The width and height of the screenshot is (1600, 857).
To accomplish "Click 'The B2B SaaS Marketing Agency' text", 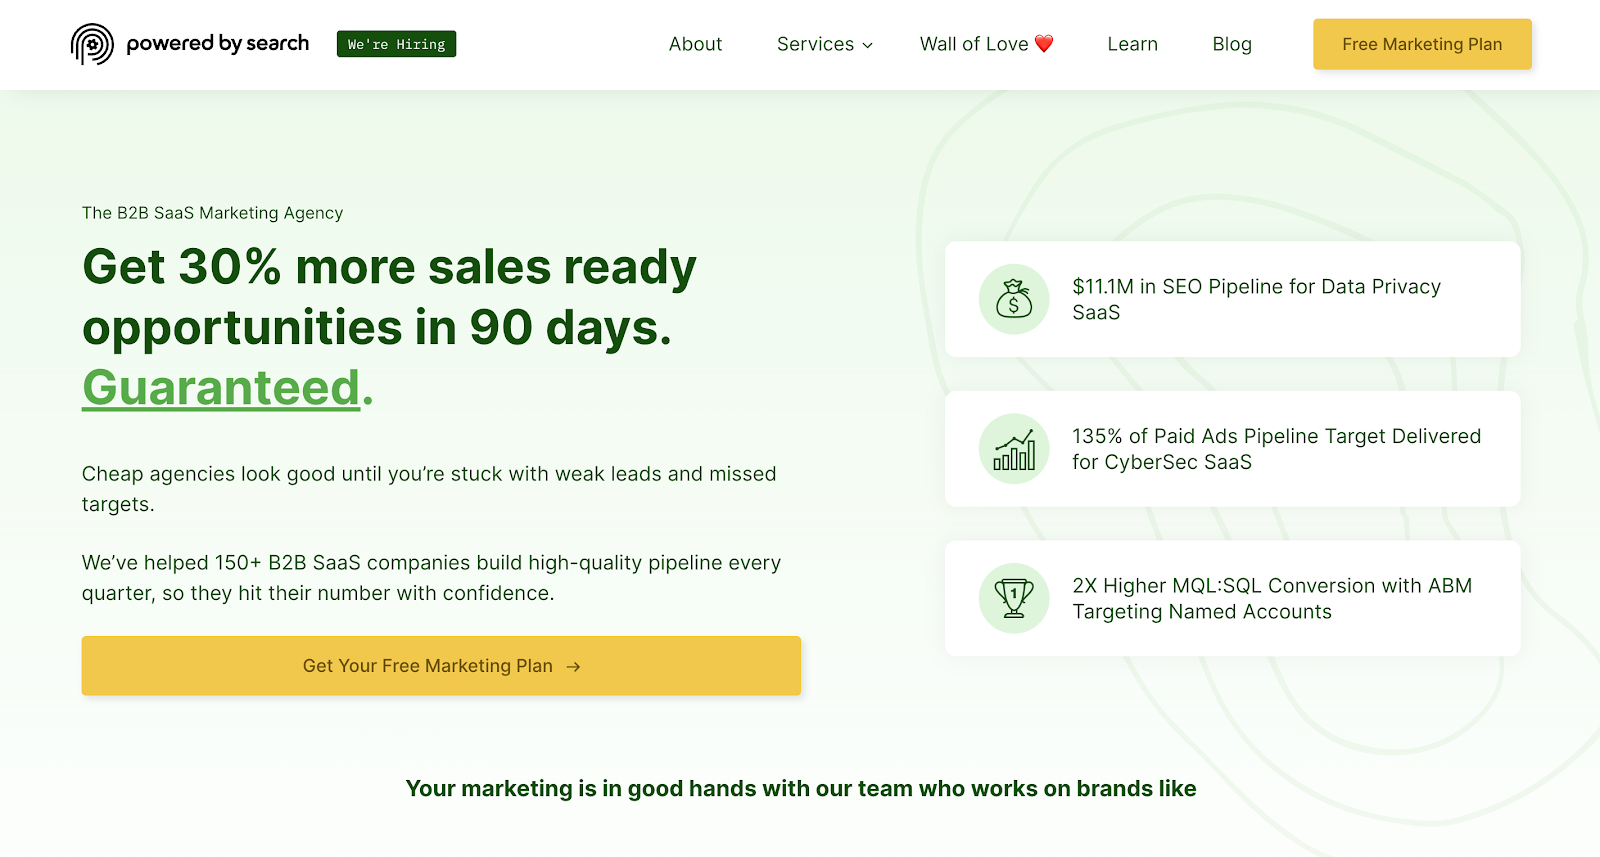I will [212, 213].
